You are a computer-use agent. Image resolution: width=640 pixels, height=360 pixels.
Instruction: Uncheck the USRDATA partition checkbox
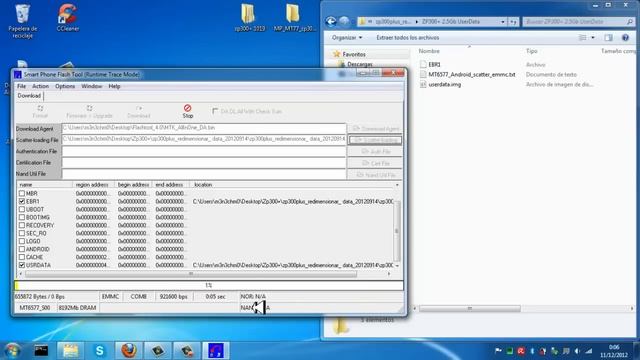point(22,265)
